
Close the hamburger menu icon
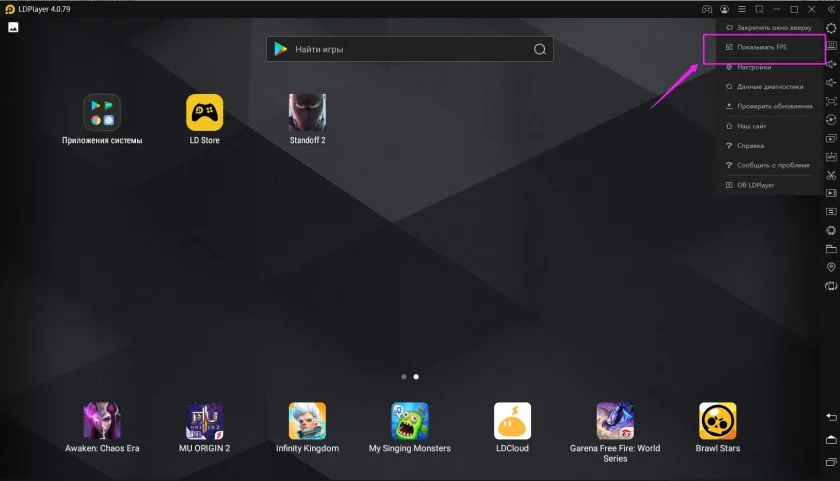(741, 9)
